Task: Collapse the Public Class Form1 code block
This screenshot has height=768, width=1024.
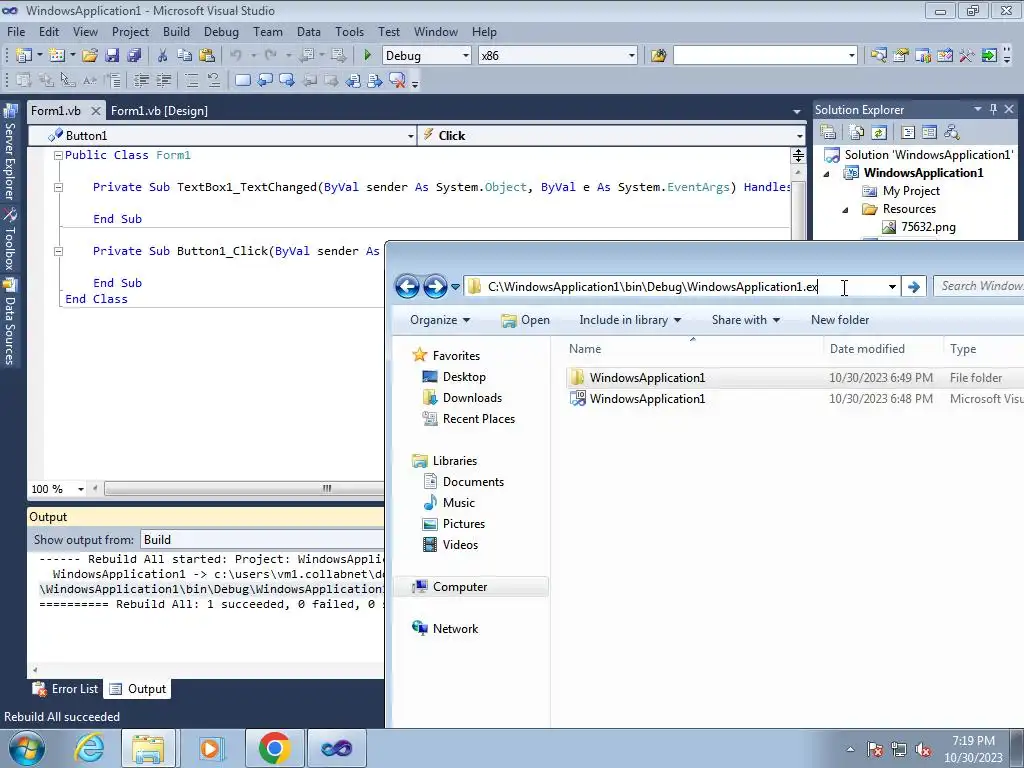Action: [58, 155]
